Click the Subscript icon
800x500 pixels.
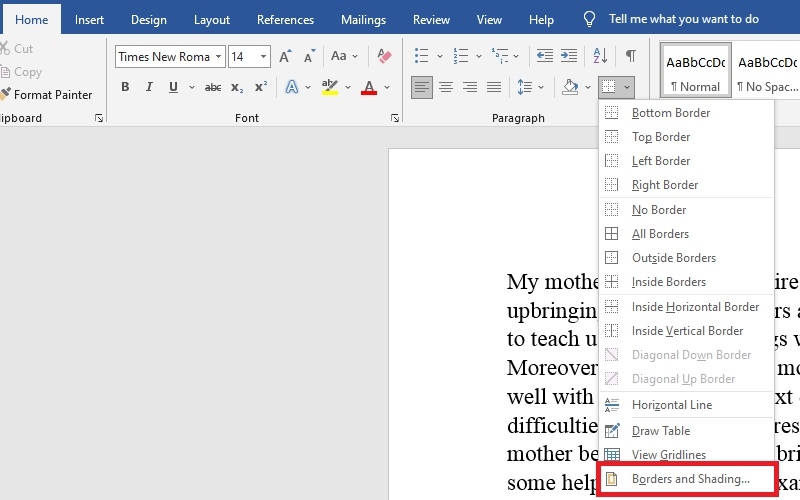[x=237, y=88]
